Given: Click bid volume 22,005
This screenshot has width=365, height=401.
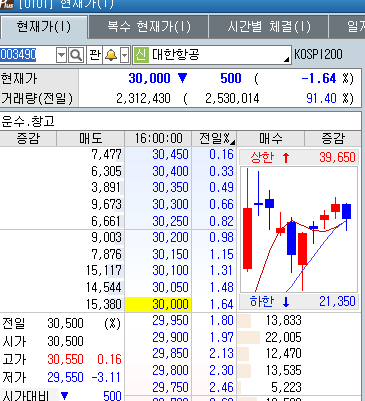Looking at the screenshot, I should [x=283, y=337].
